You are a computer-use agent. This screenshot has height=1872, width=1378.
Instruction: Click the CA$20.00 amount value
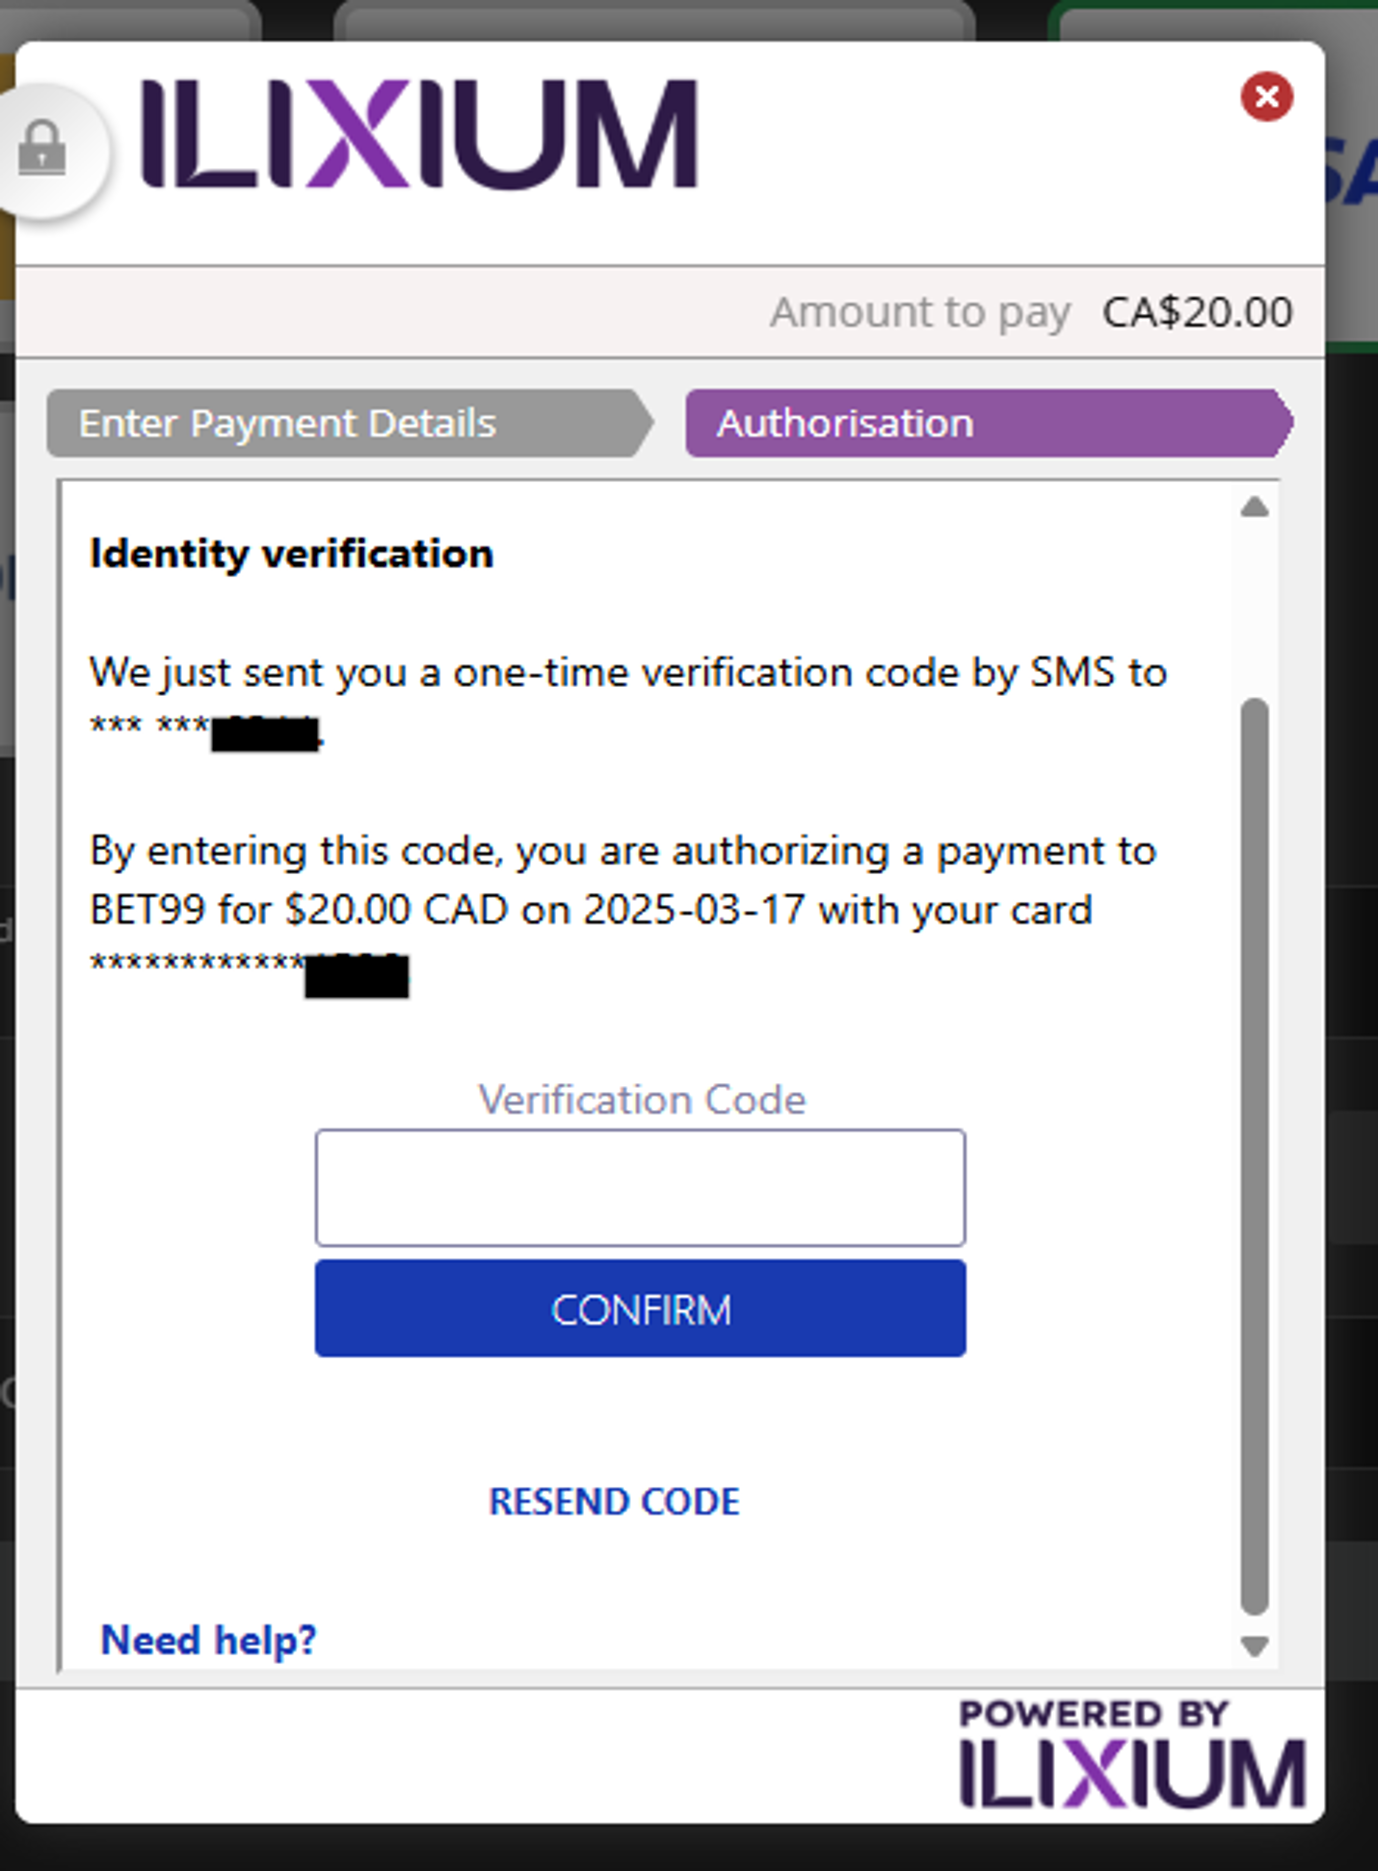coord(1197,312)
